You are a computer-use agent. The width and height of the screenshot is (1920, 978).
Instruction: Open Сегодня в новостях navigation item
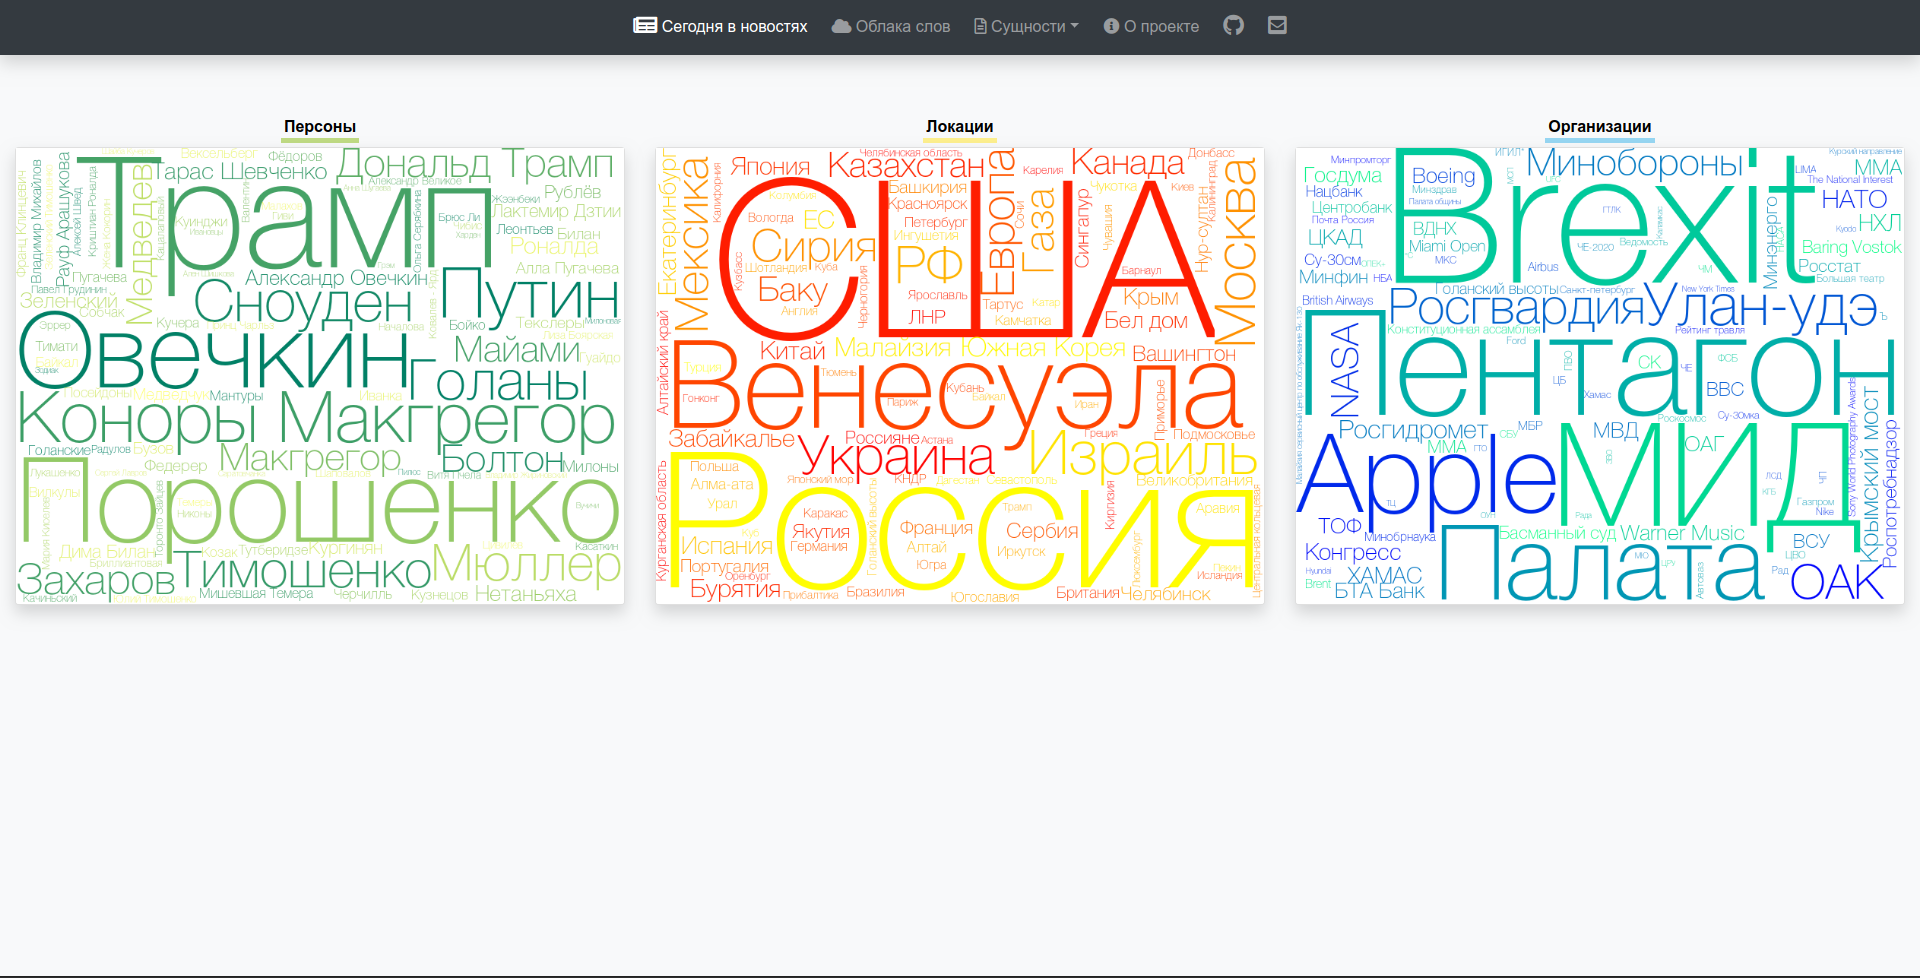pos(720,26)
